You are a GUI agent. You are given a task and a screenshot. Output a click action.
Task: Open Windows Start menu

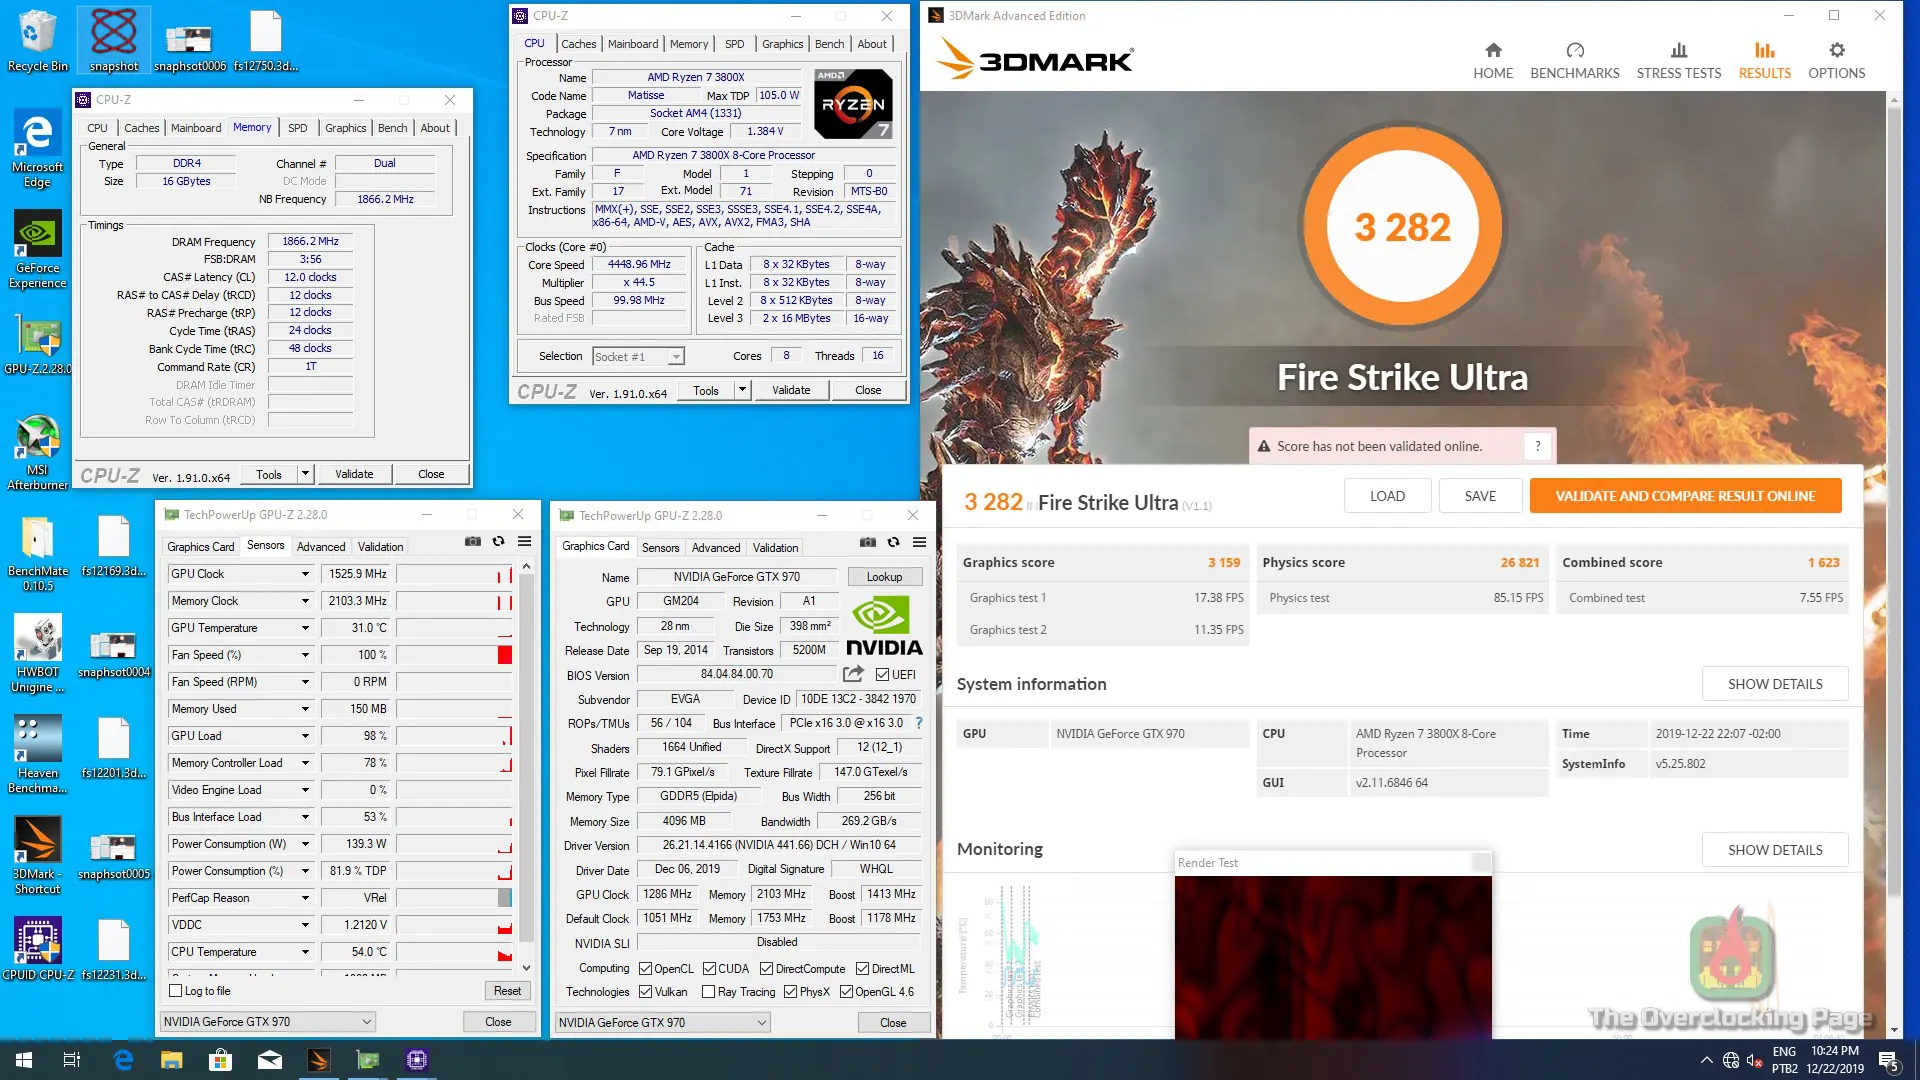[24, 1060]
